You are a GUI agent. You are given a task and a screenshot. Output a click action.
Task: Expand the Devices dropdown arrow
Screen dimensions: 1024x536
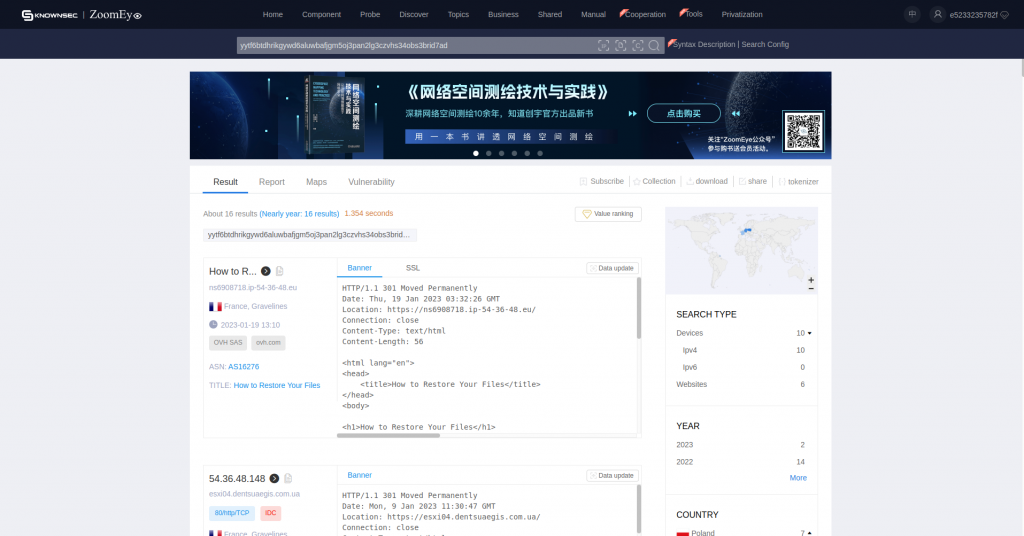[809, 333]
